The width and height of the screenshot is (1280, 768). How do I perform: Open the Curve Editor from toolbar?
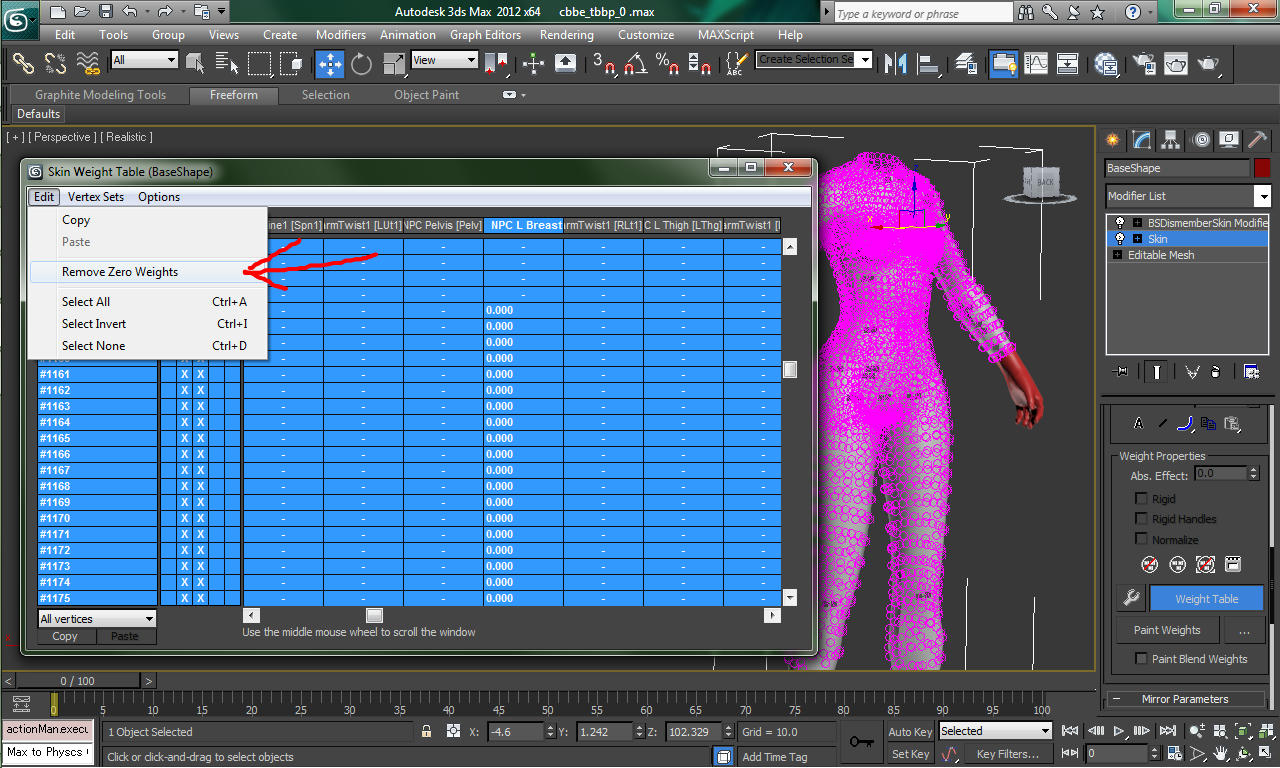pos(1035,63)
